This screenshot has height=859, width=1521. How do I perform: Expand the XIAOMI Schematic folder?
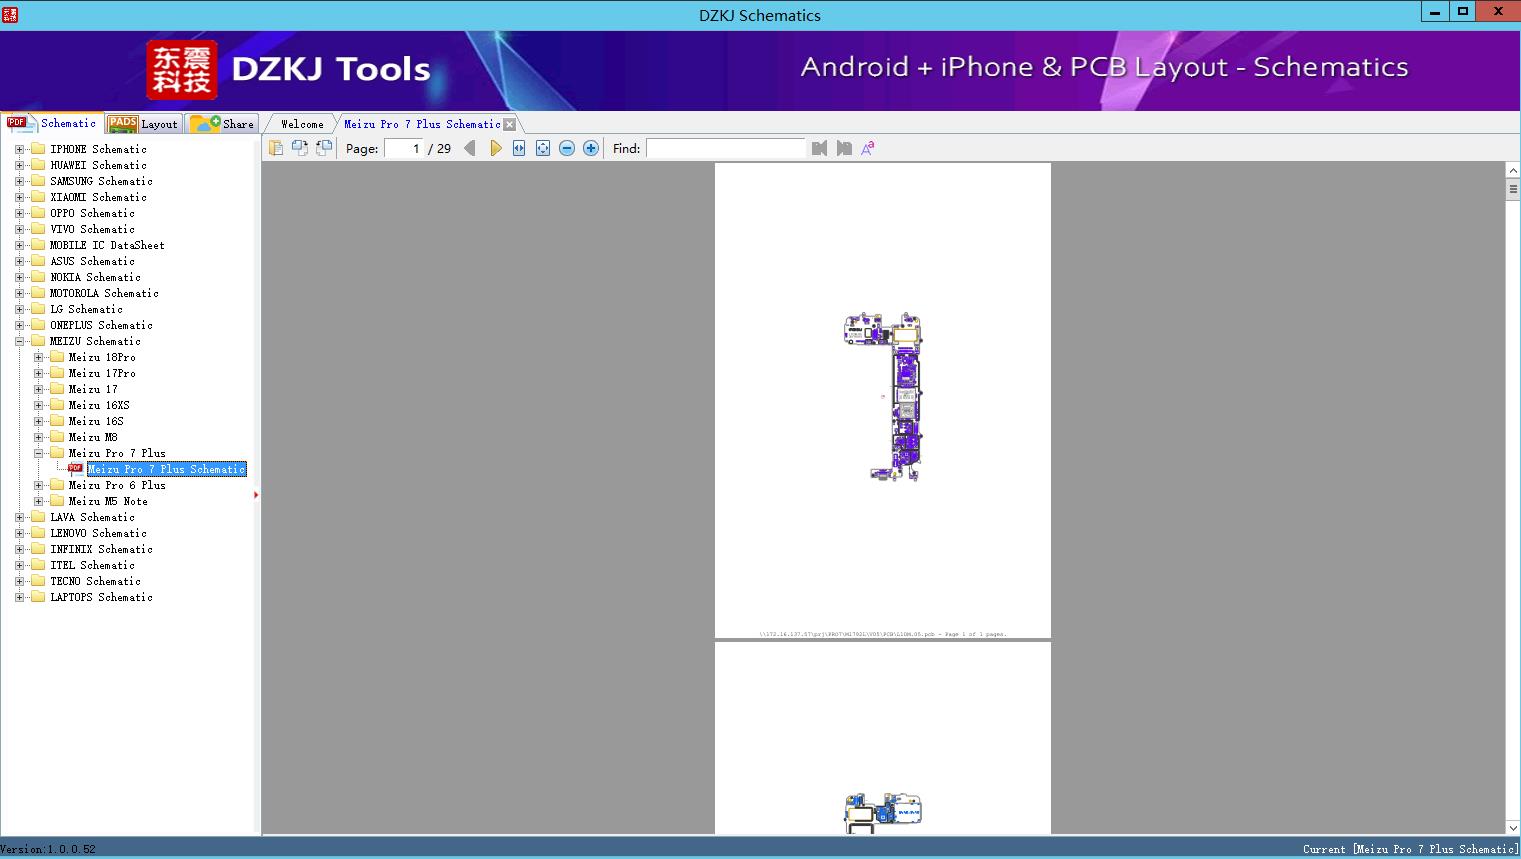coord(19,197)
